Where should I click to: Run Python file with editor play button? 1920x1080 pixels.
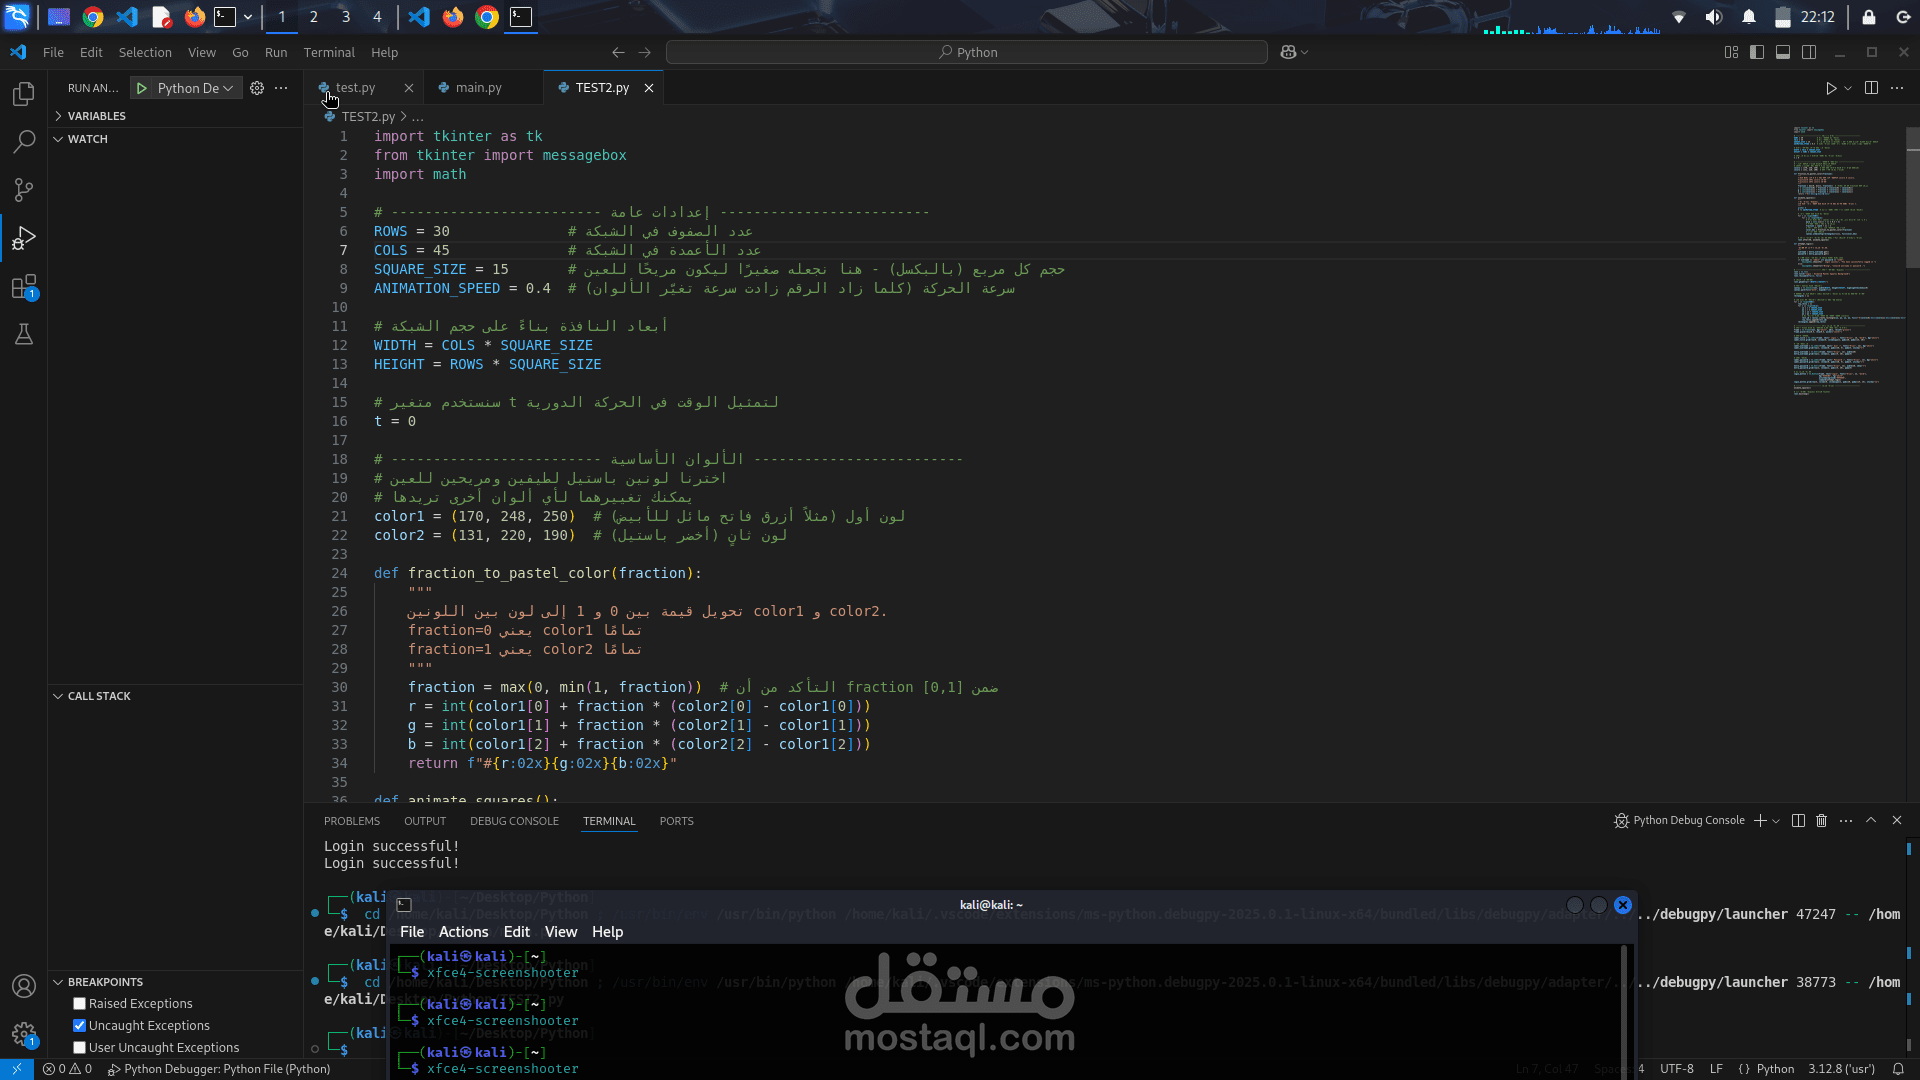[1831, 88]
